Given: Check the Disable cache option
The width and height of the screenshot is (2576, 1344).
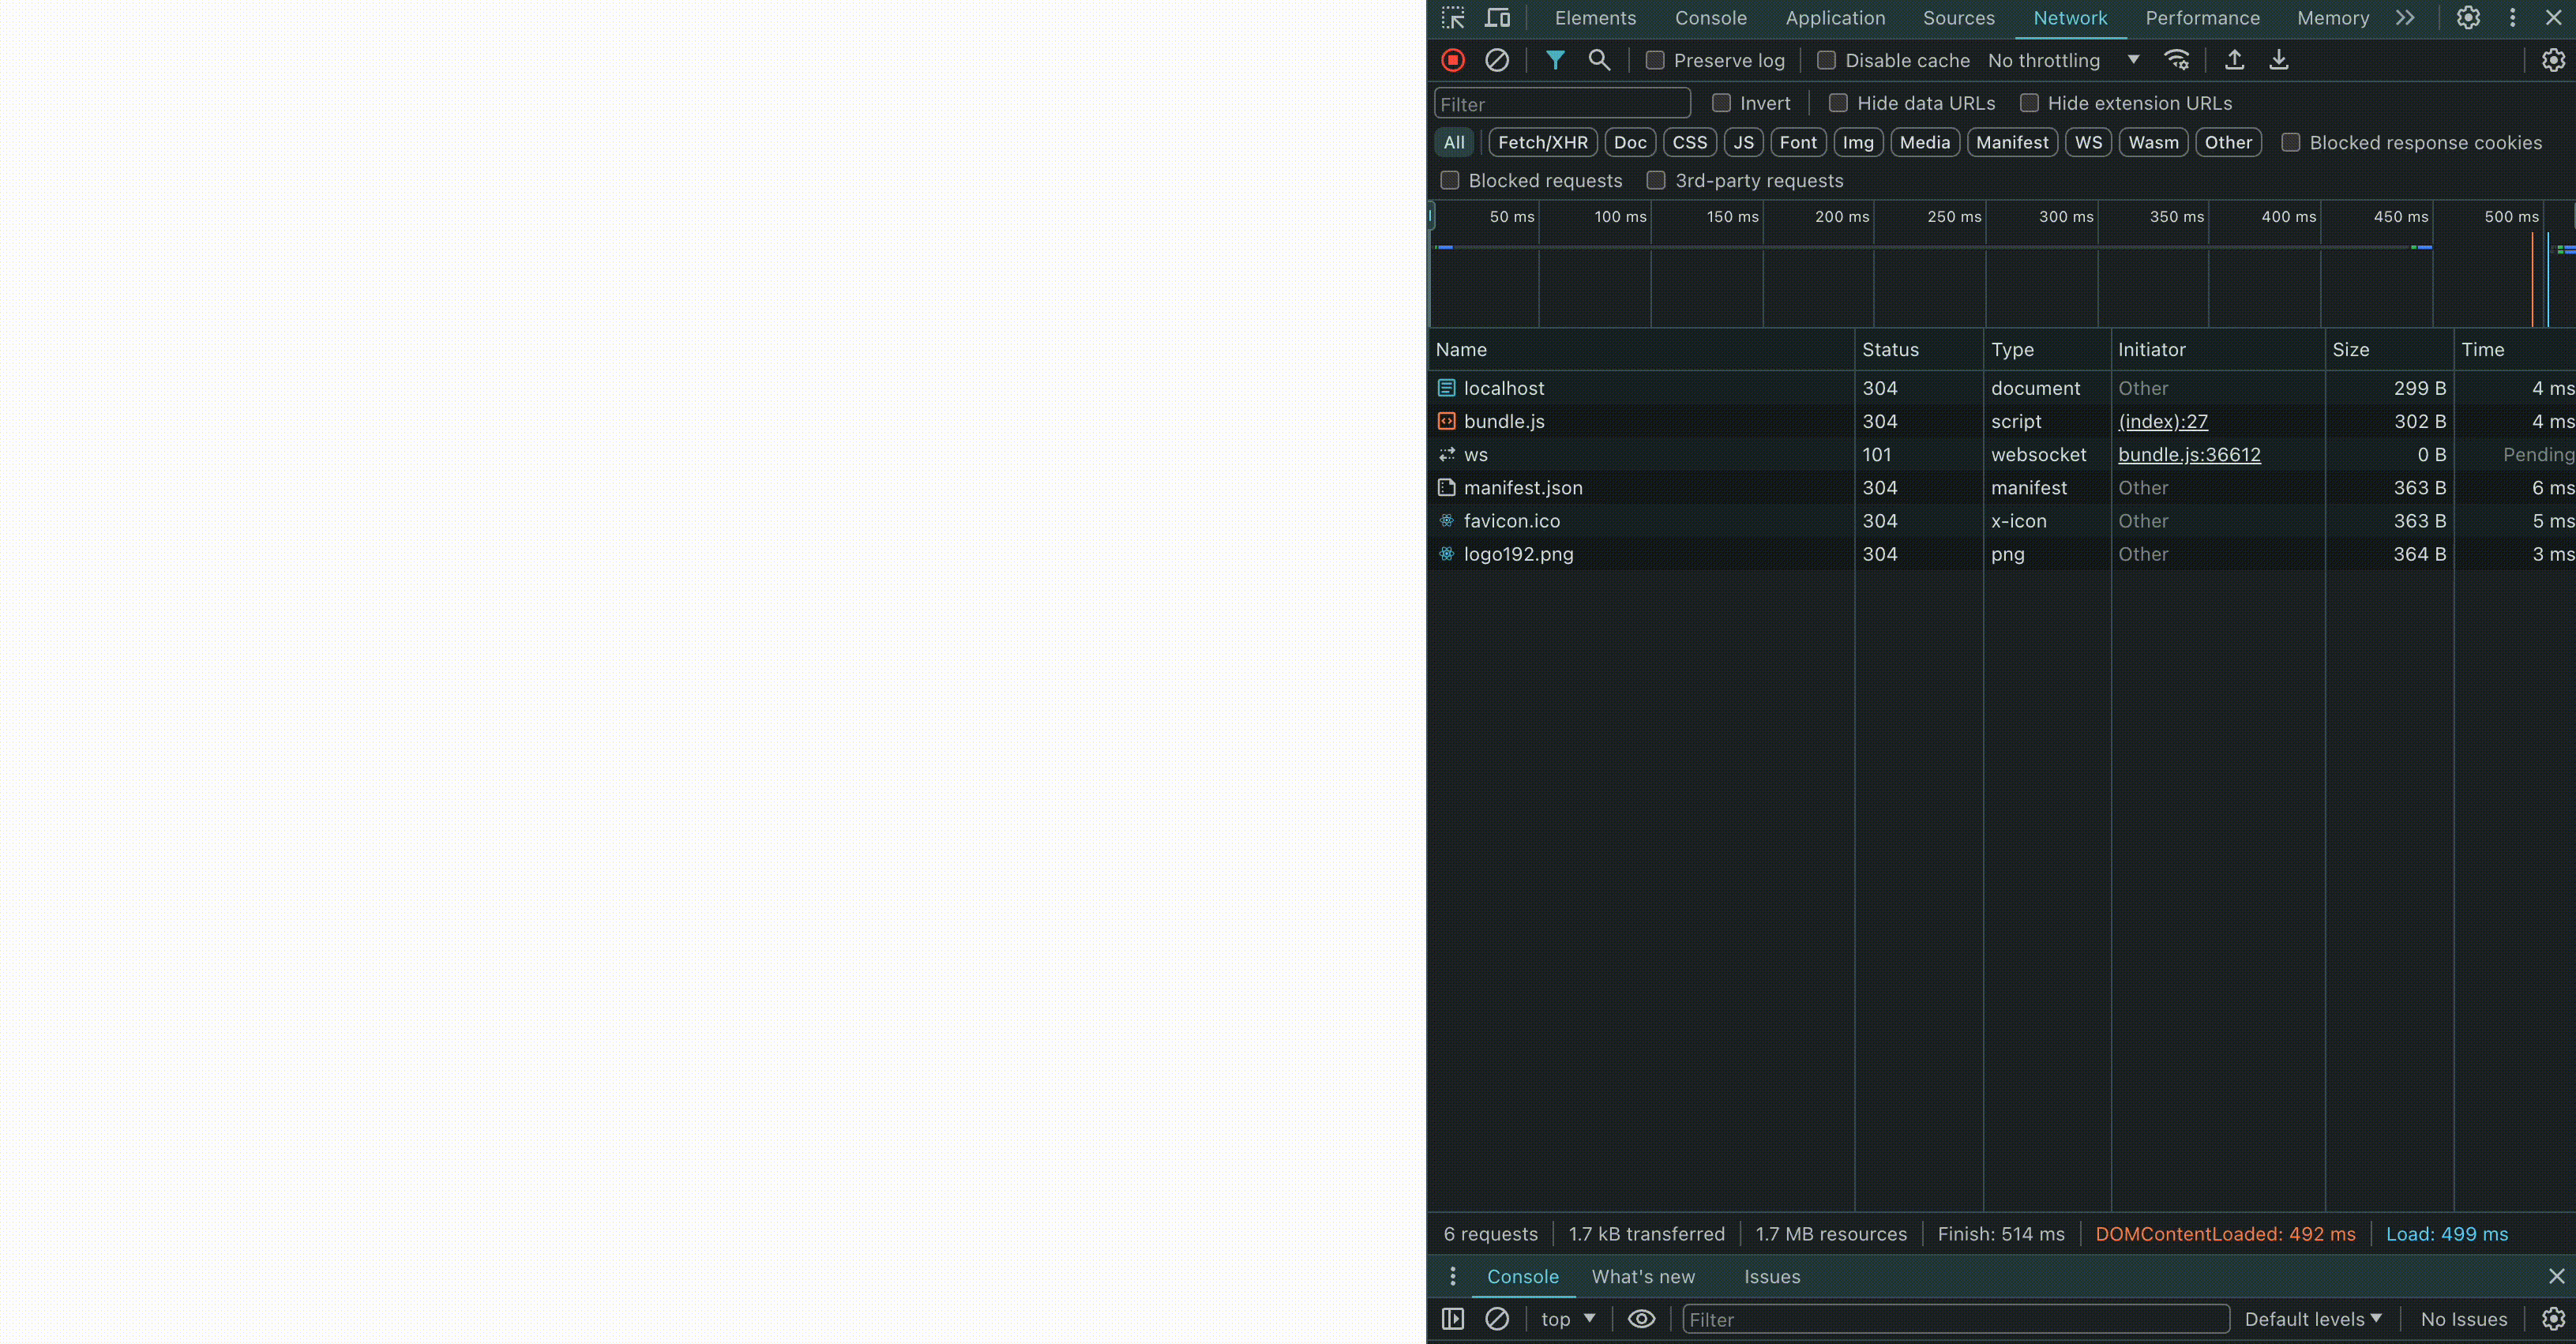Looking at the screenshot, I should tap(1826, 61).
